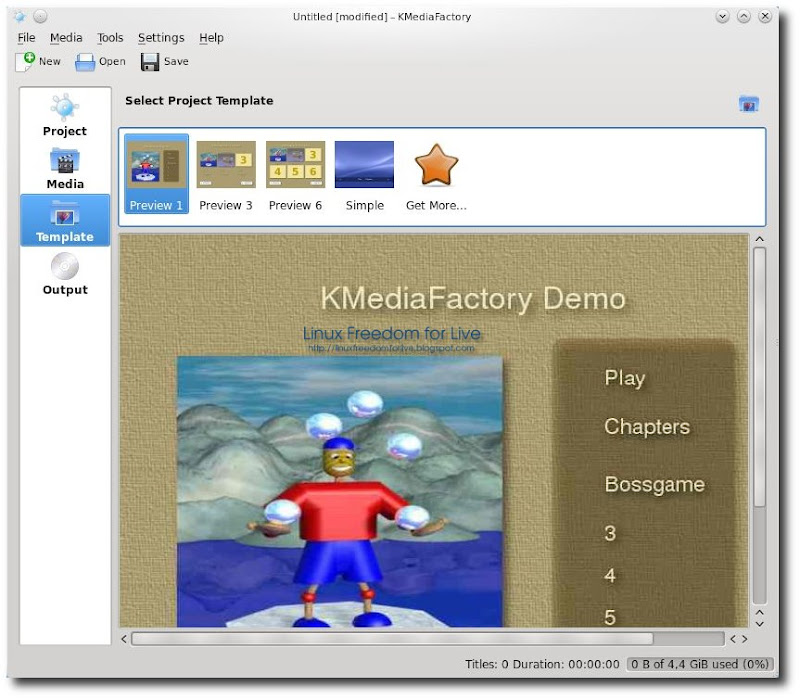The height and width of the screenshot is (699, 800).
Task: Click the juggler image in preview
Action: click(x=340, y=492)
